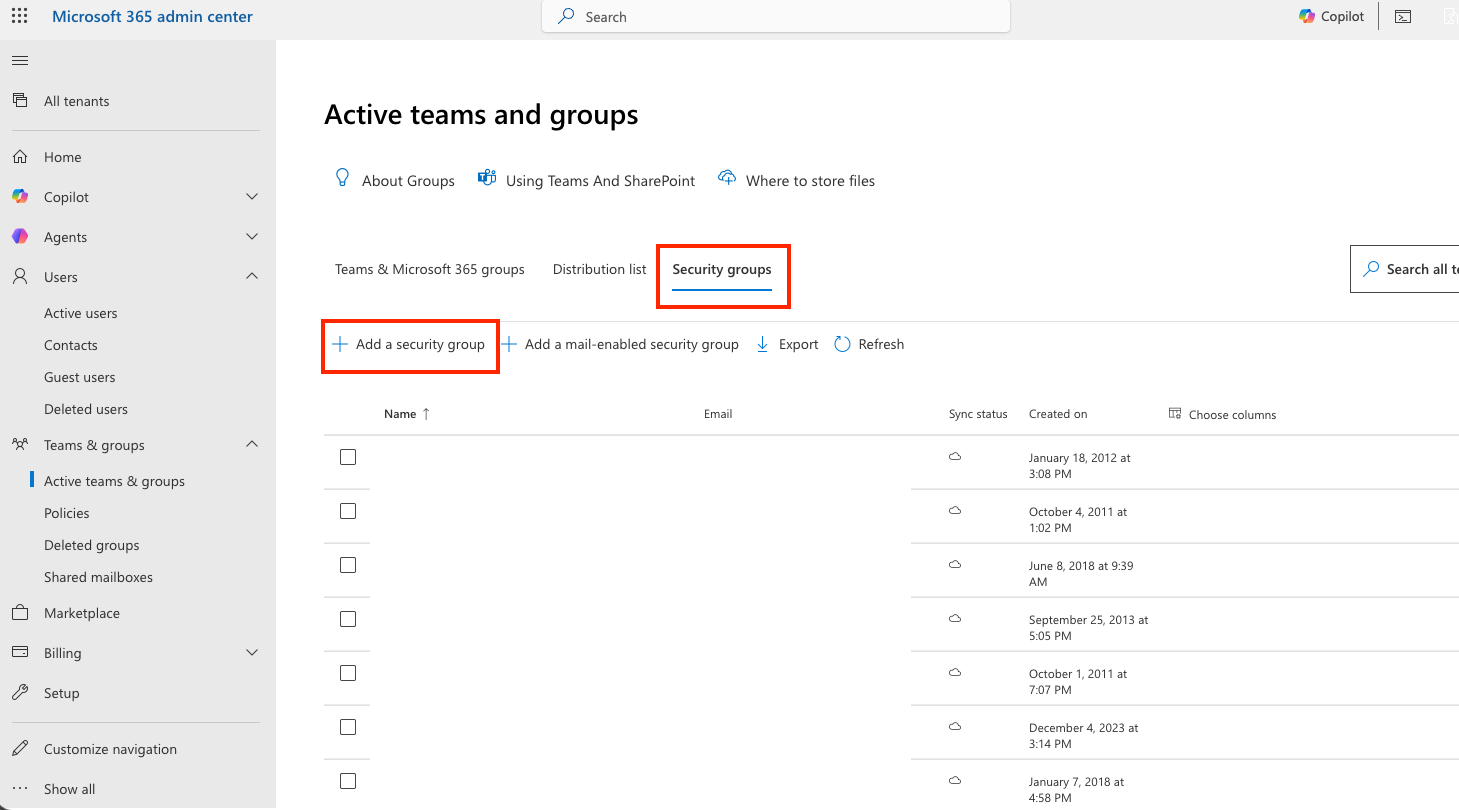The width and height of the screenshot is (1459, 810).
Task: Tick the checkbox for June 8, 2018 group
Action: click(x=348, y=565)
